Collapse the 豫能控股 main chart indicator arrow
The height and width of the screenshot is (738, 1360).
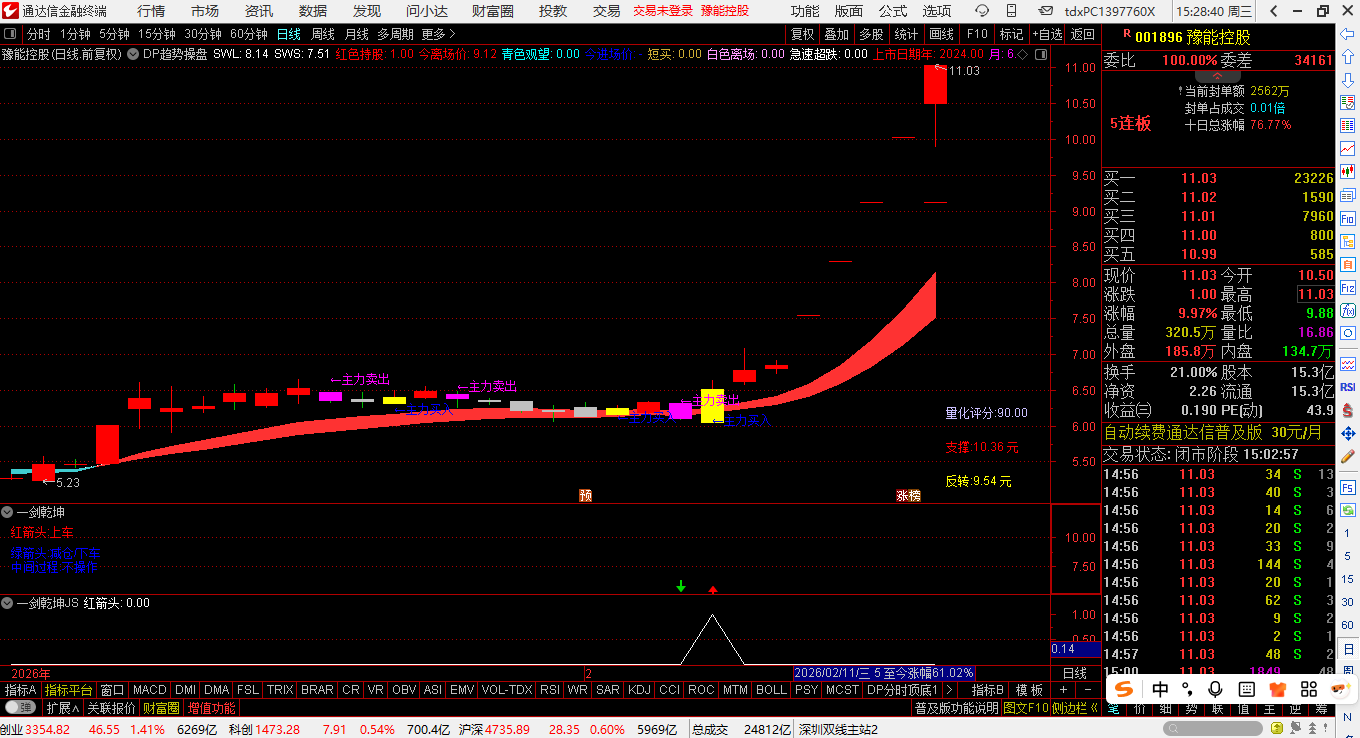click(x=135, y=54)
